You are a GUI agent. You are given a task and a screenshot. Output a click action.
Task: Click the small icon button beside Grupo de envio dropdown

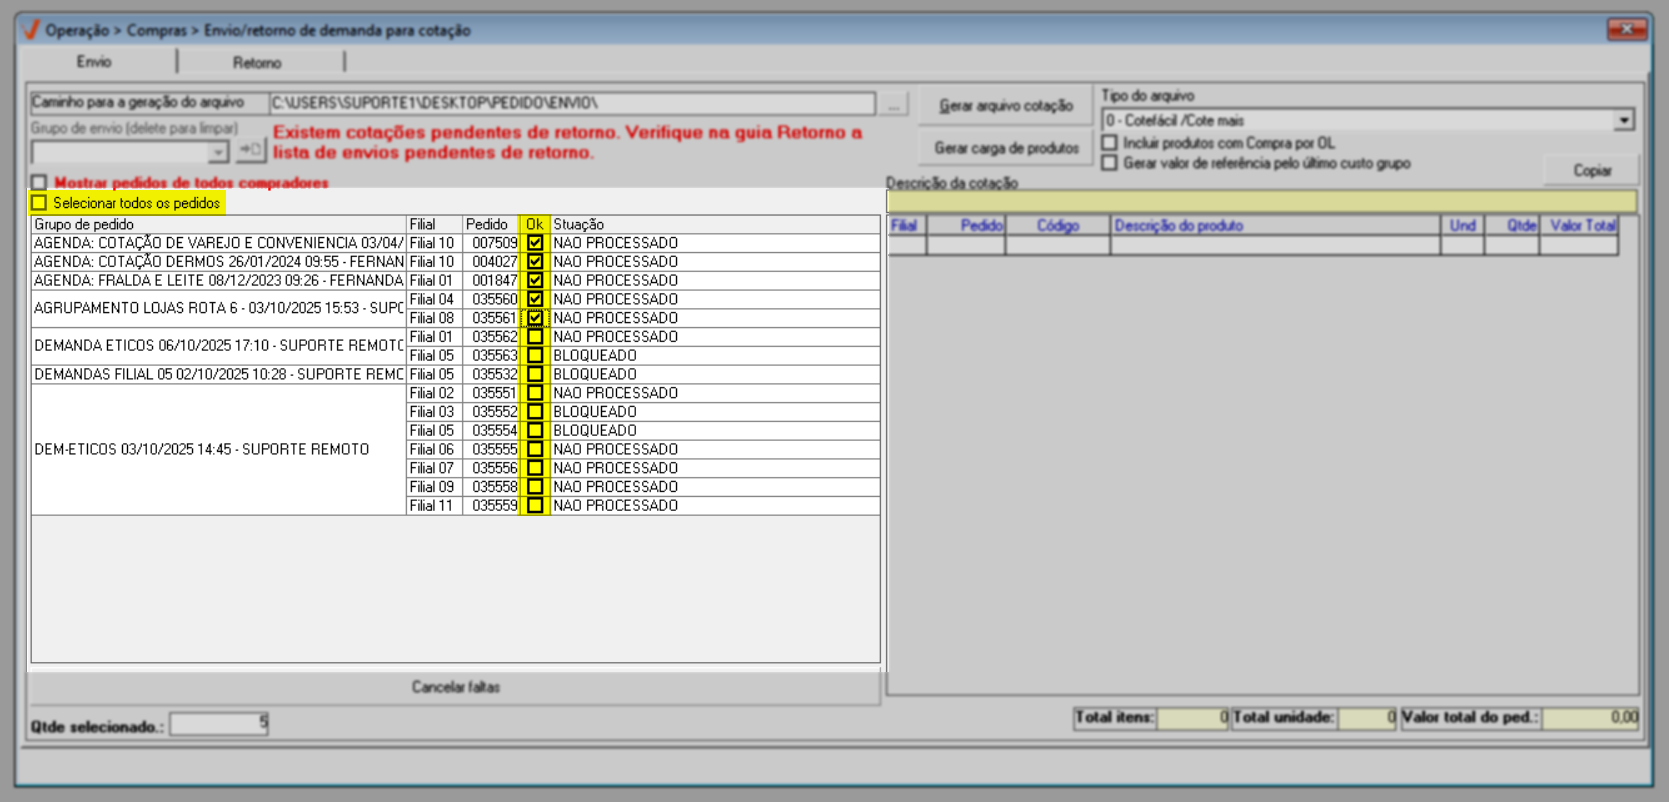coord(250,151)
